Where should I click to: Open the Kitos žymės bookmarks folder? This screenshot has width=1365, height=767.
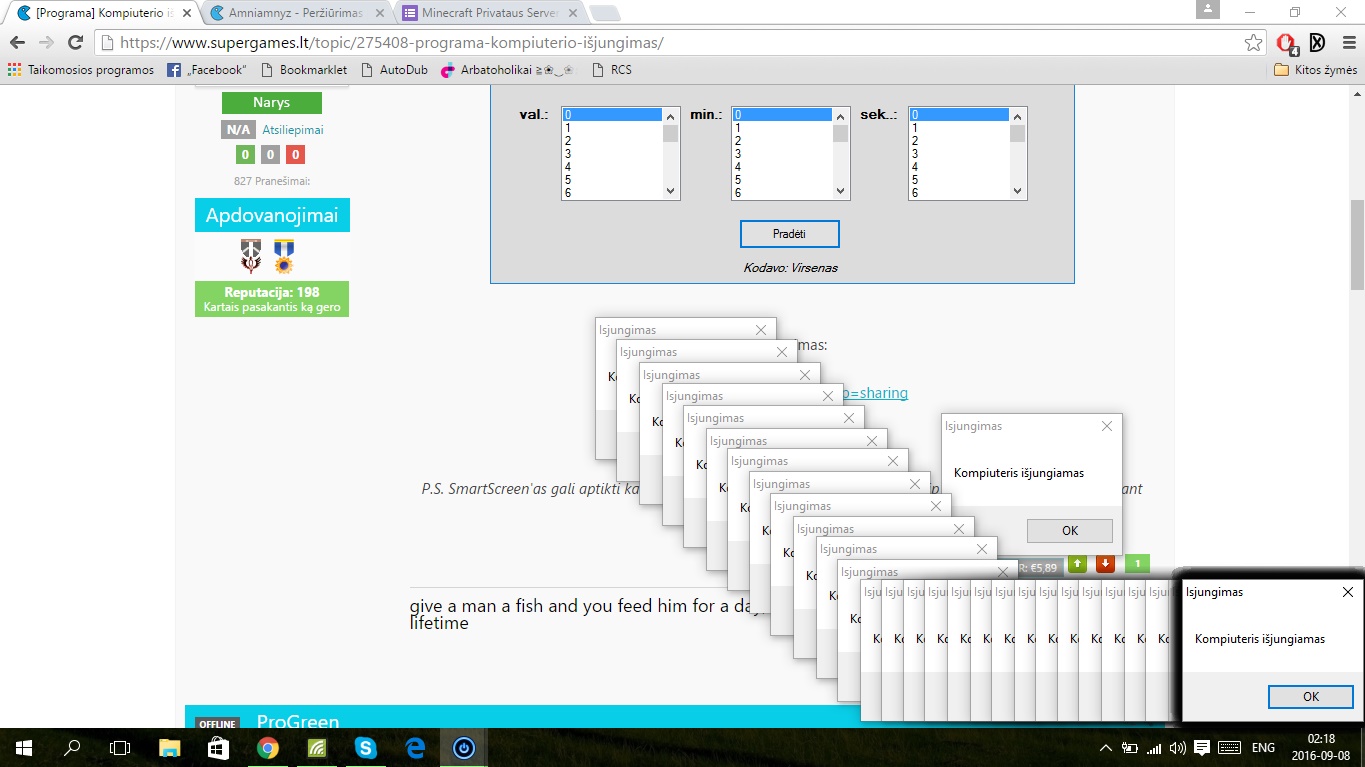coord(1315,70)
